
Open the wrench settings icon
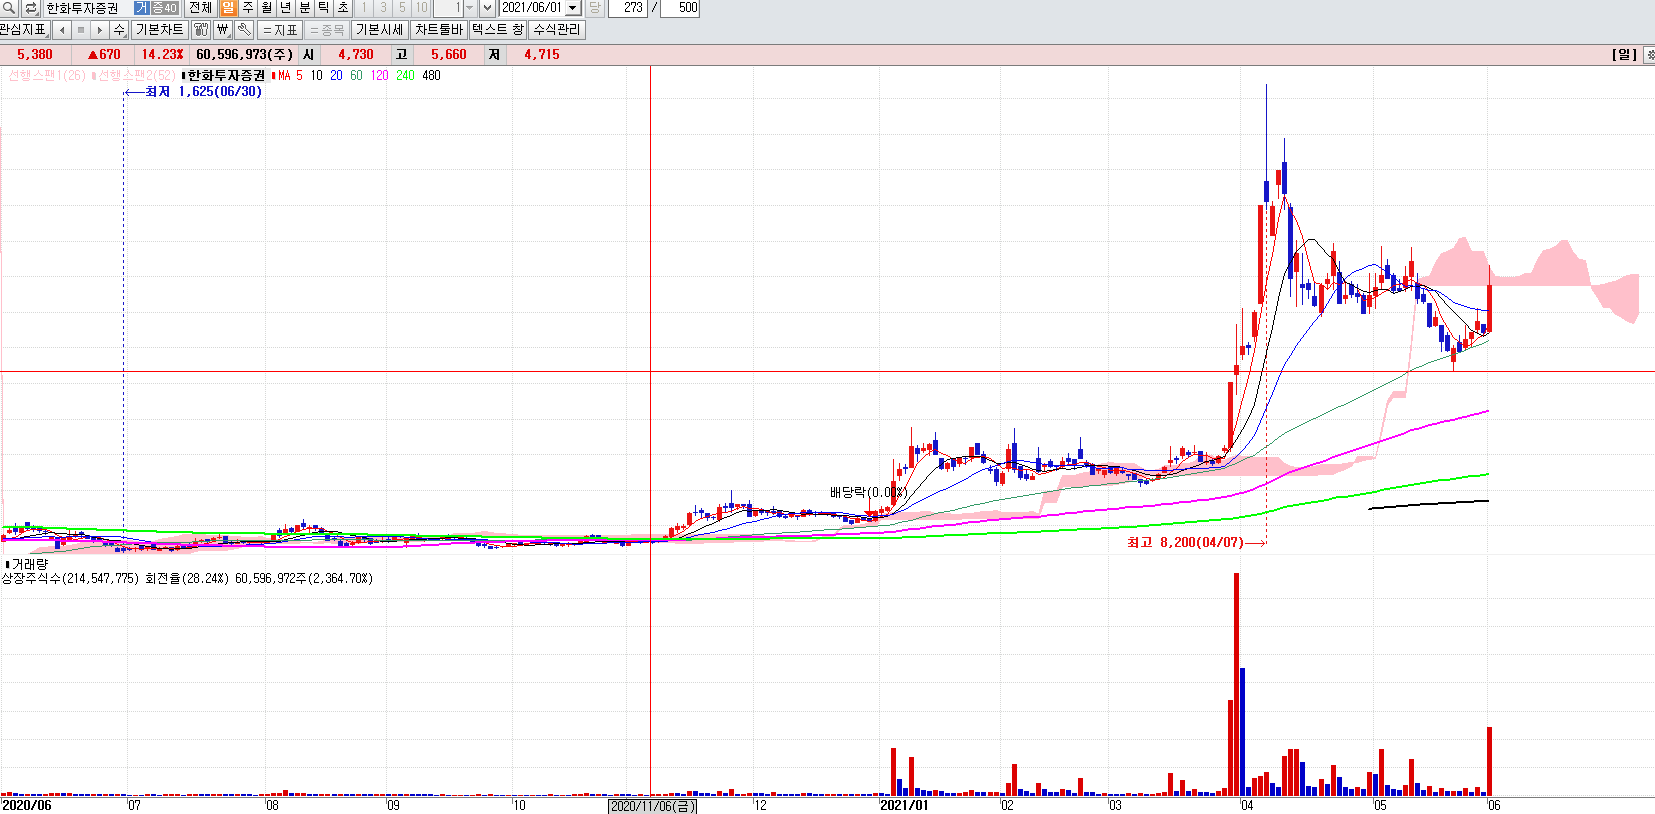coord(243,30)
